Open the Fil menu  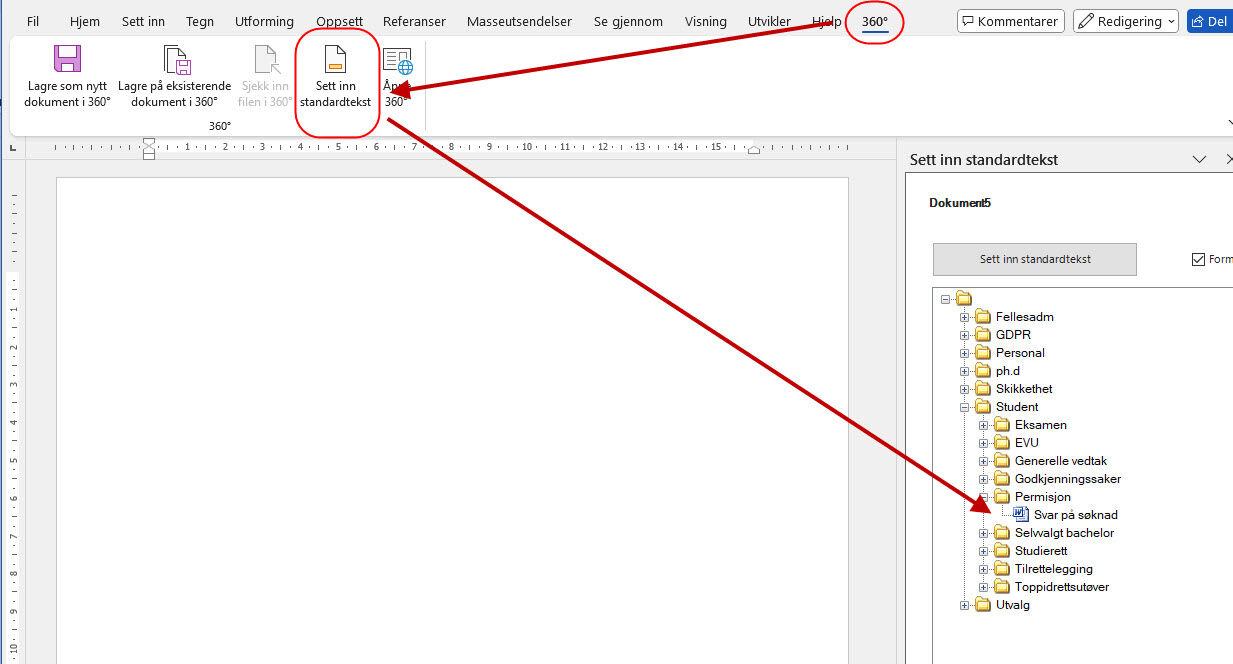[33, 21]
